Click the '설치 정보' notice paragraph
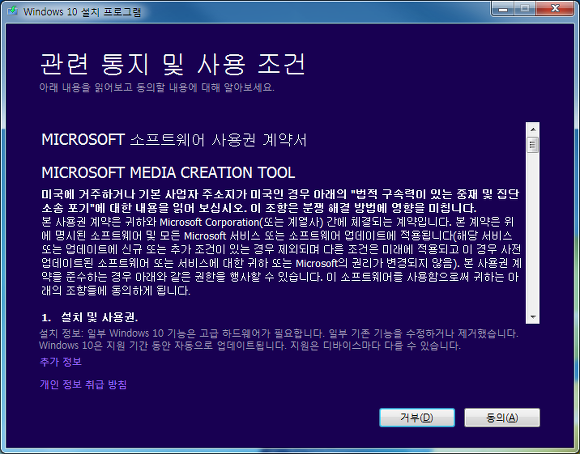Image resolution: width=580 pixels, height=454 pixels. click(x=279, y=339)
